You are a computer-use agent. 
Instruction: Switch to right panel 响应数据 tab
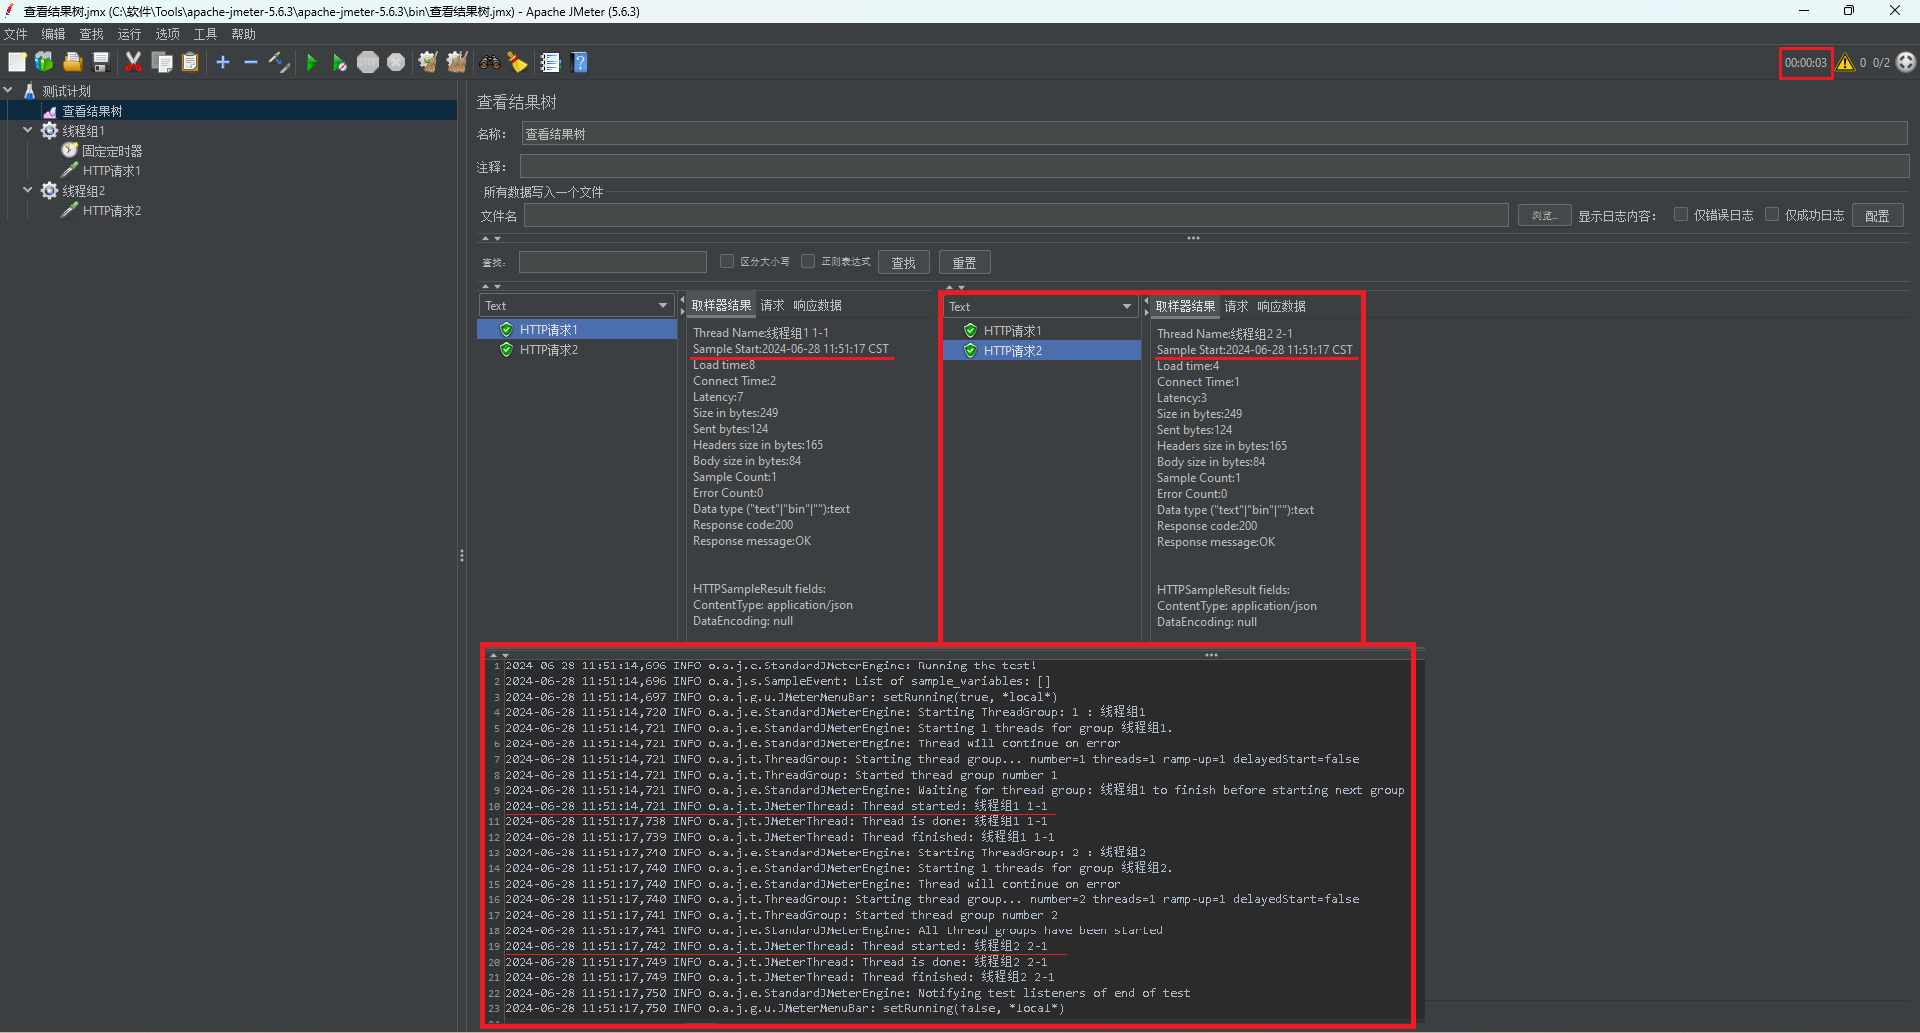click(x=1281, y=307)
